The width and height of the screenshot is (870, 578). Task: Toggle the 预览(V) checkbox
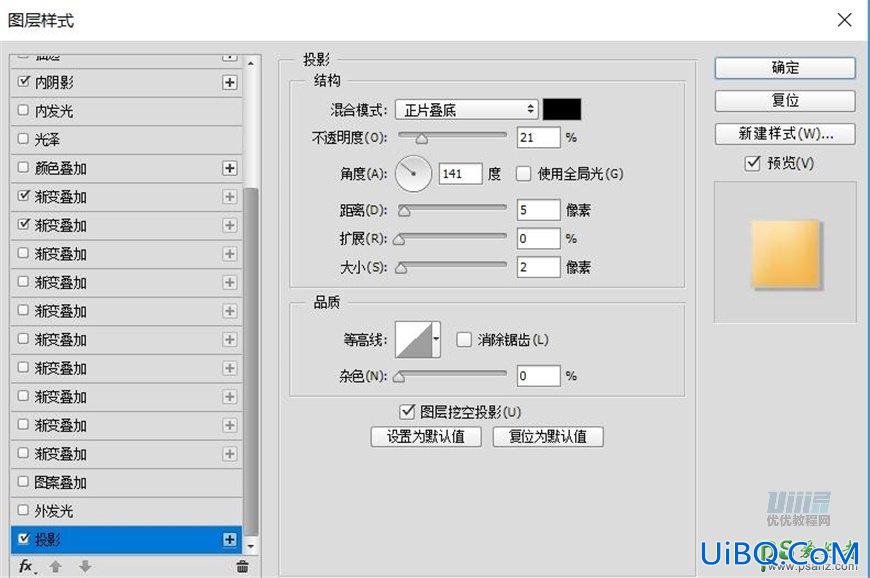(752, 163)
